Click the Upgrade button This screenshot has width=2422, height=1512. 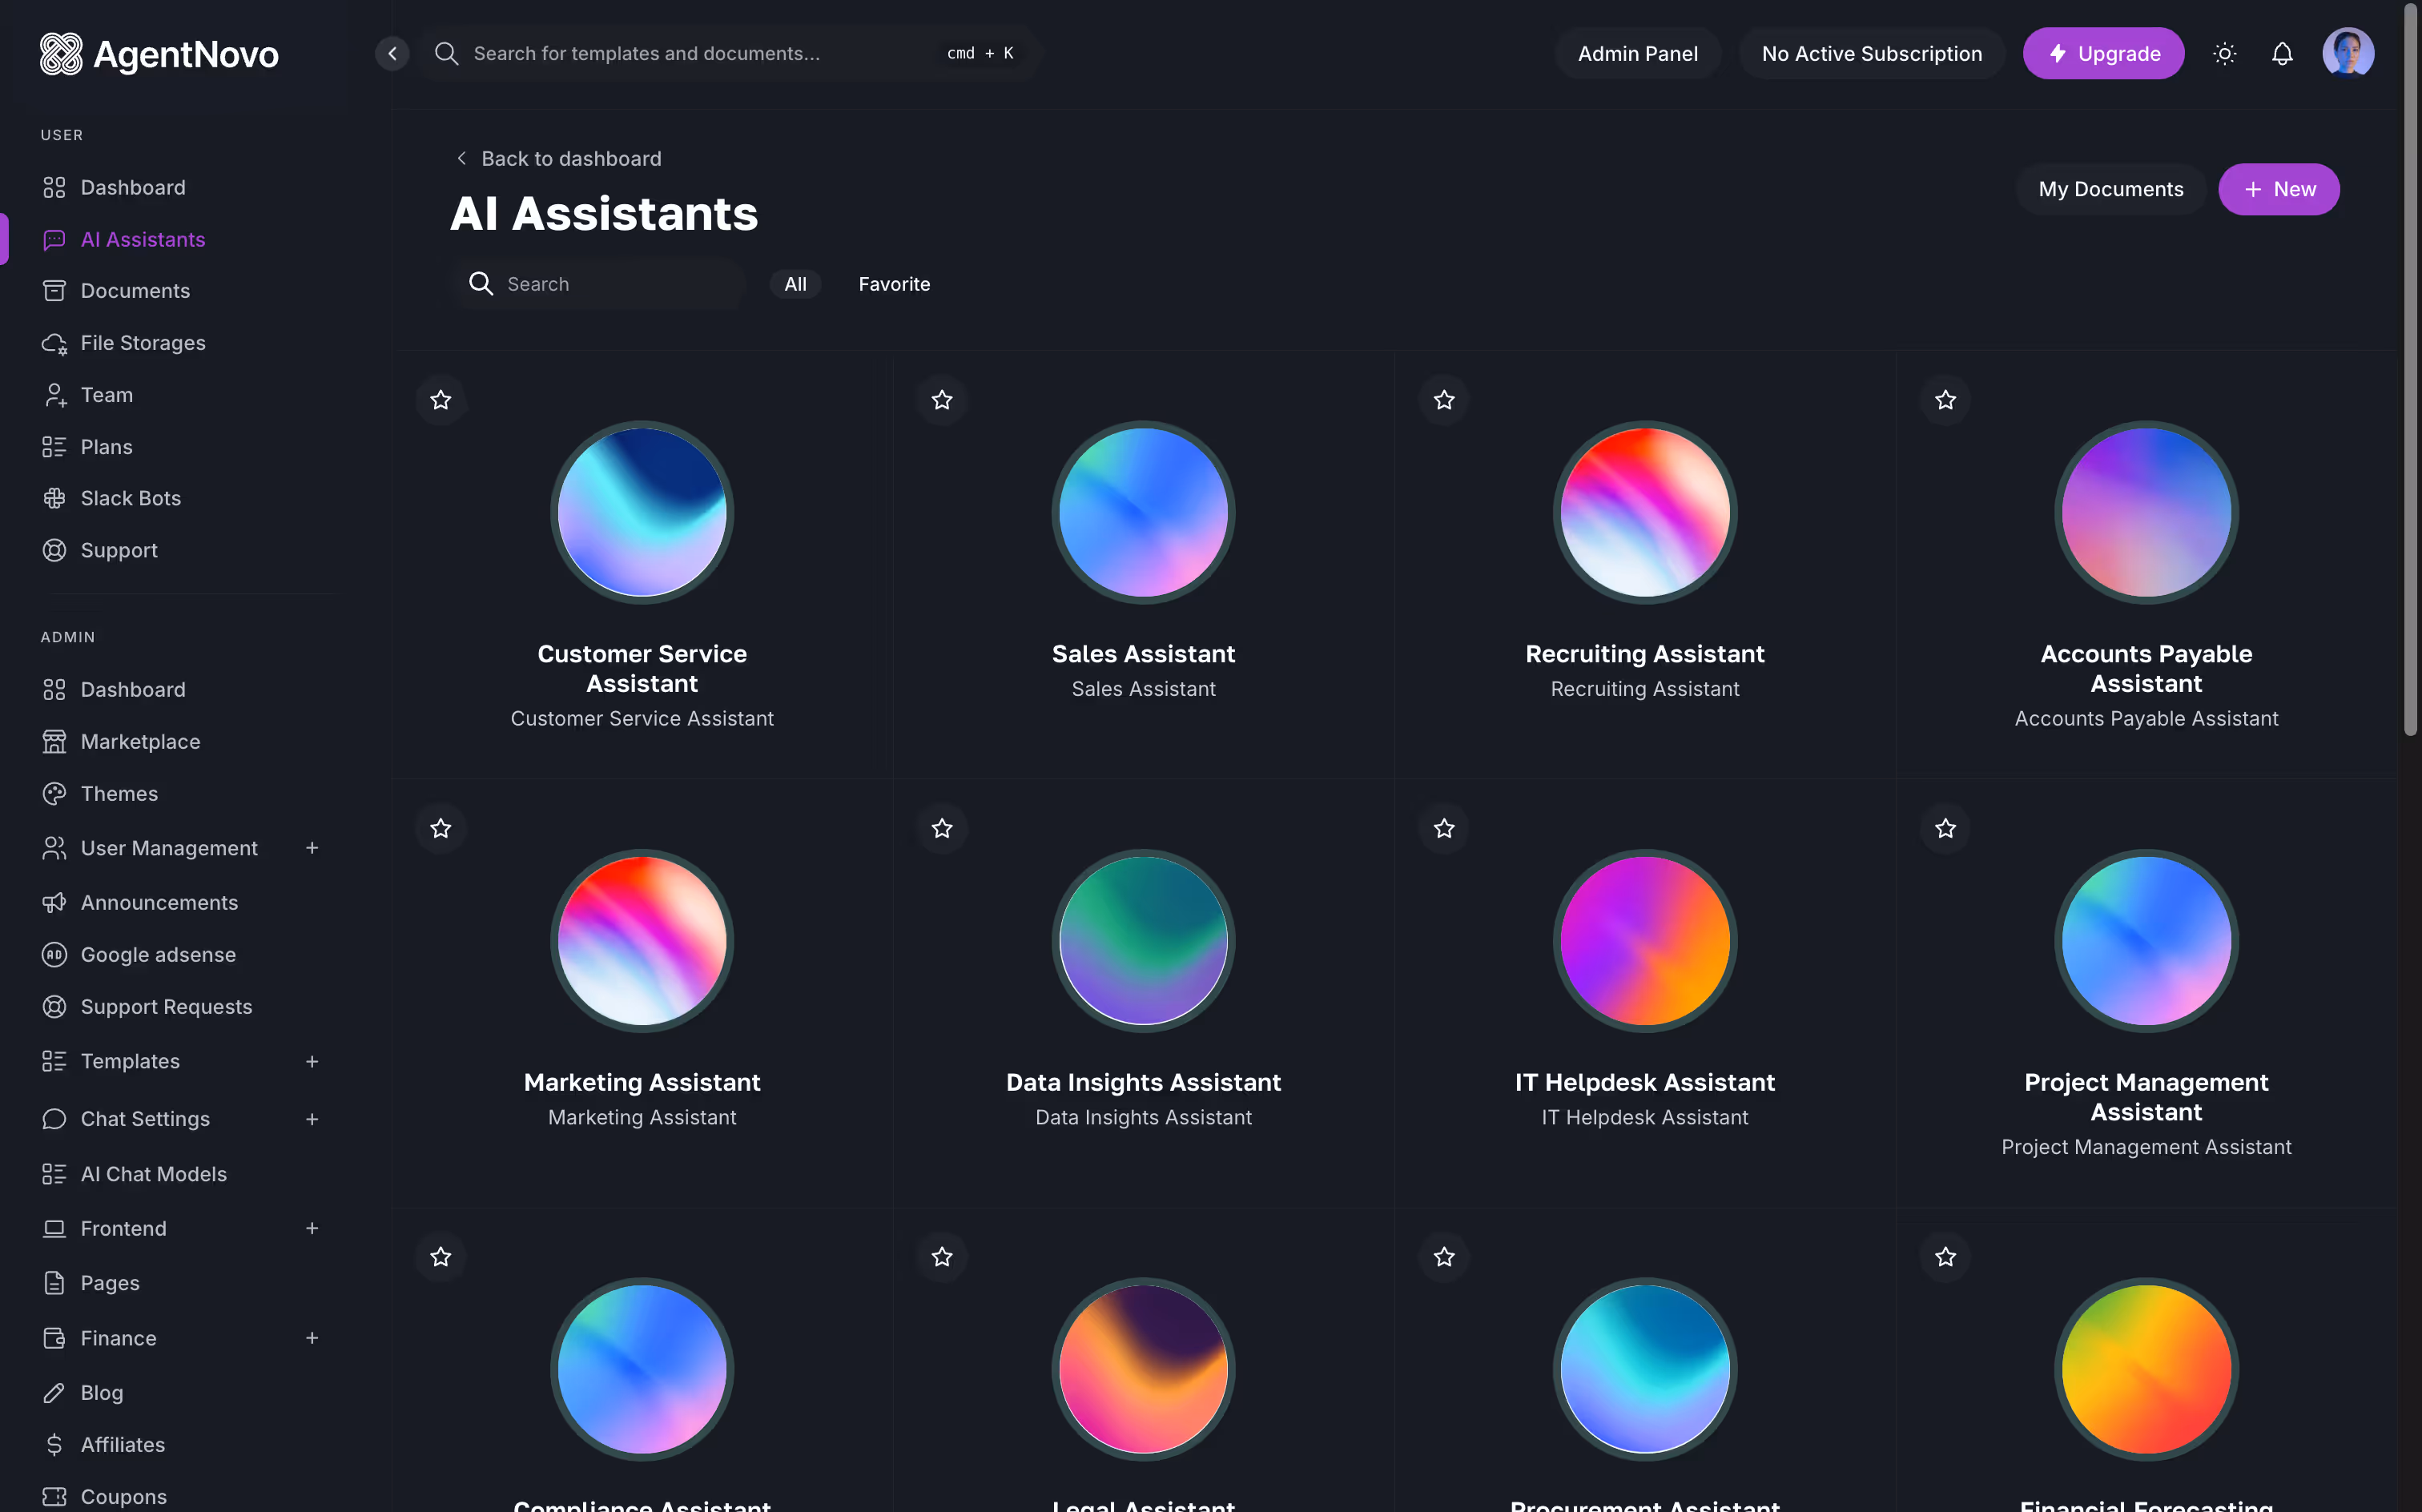point(2103,54)
